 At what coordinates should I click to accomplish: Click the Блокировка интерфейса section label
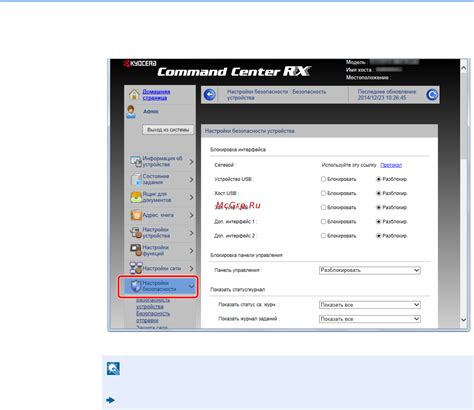click(x=238, y=150)
